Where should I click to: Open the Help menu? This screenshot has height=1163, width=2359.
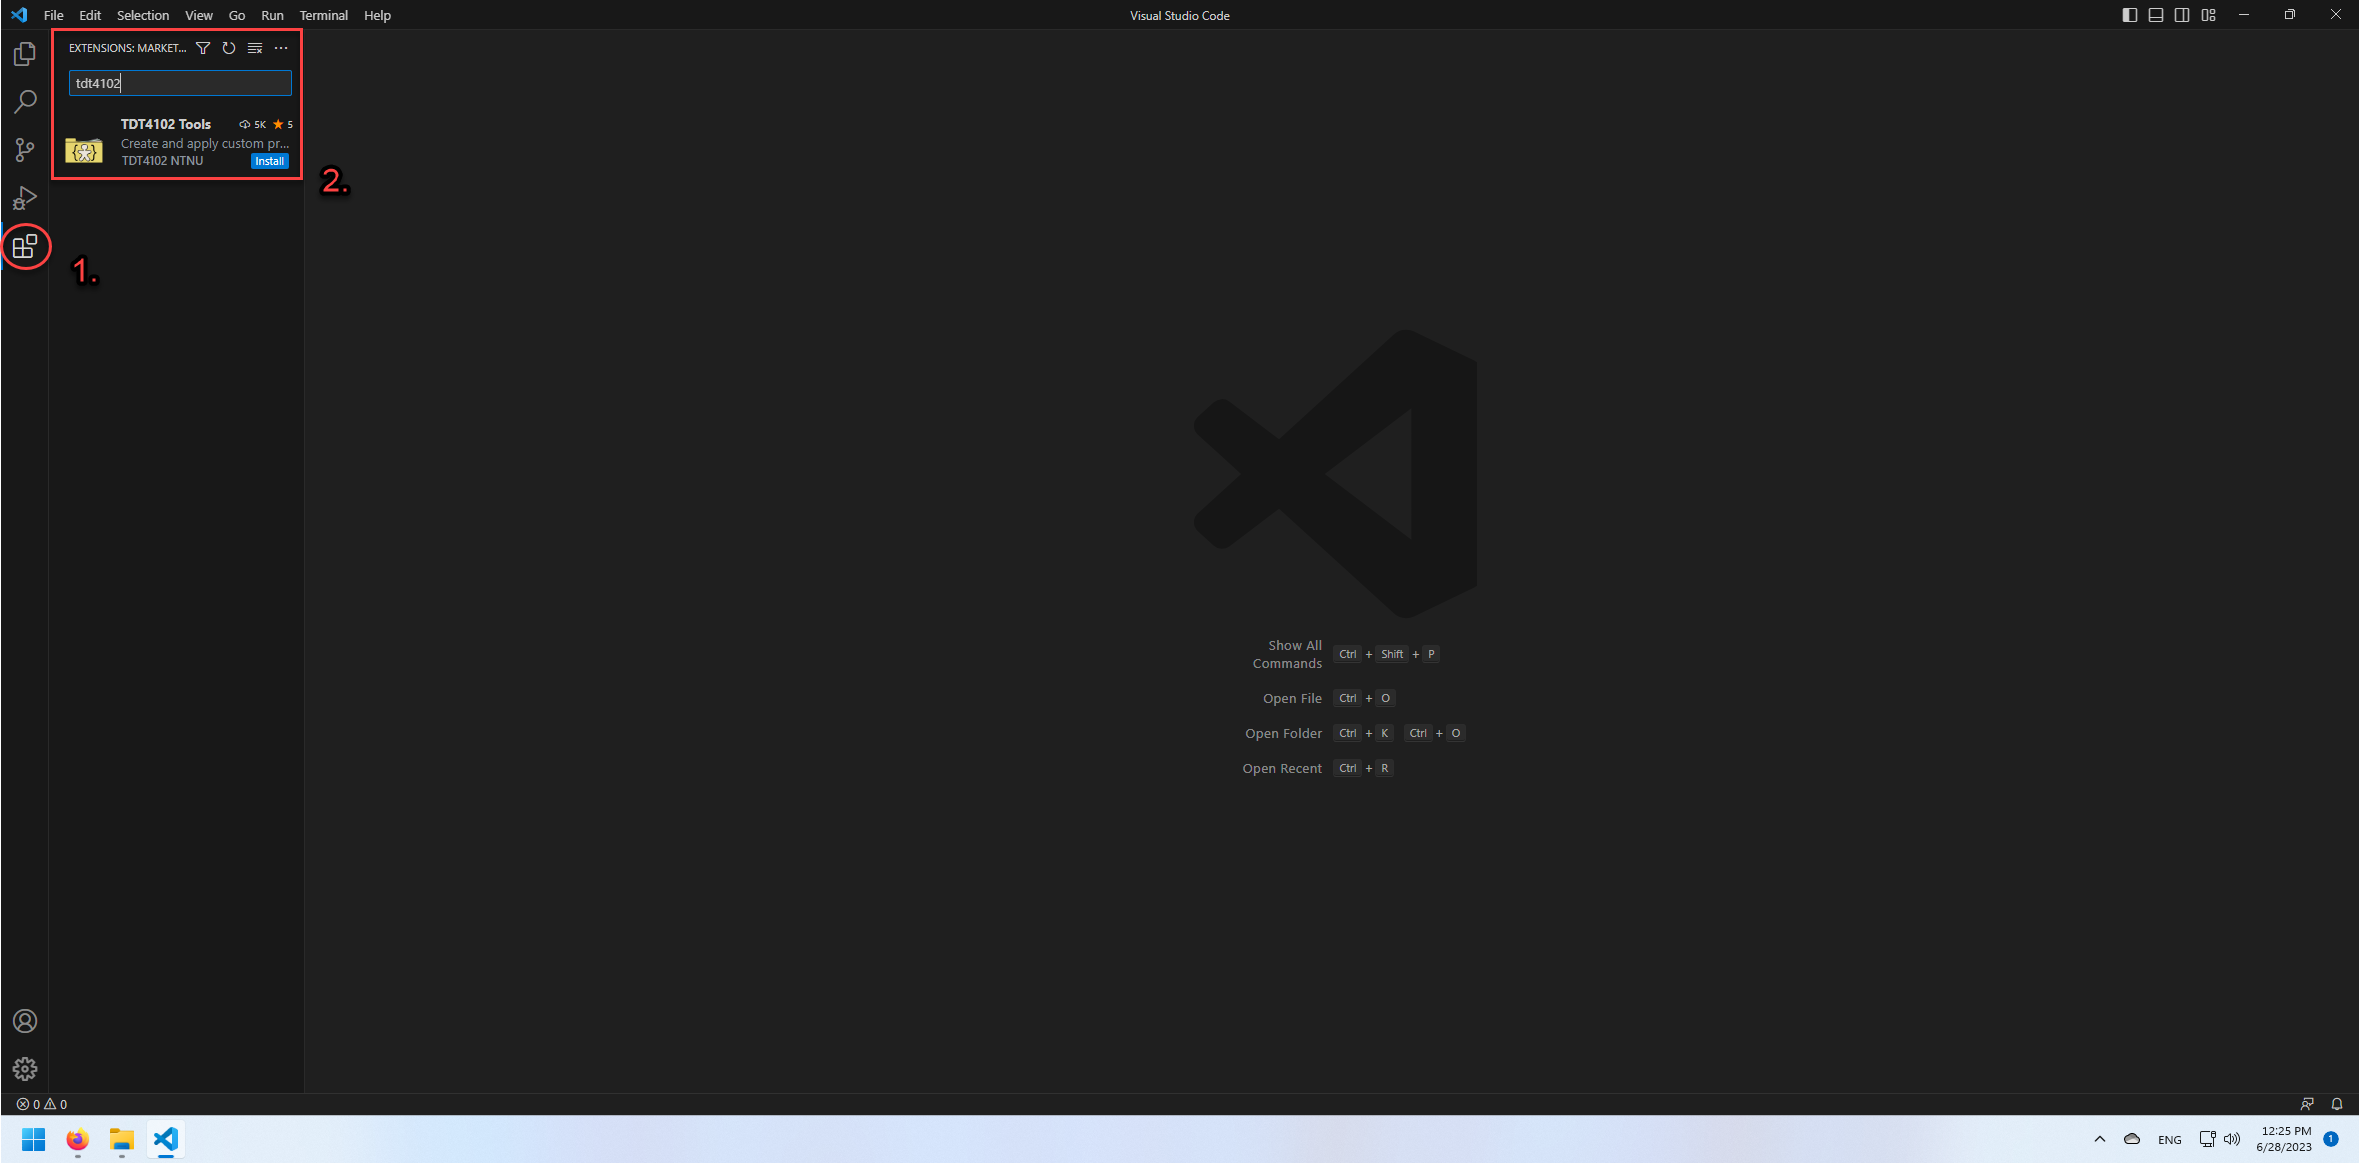[x=377, y=15]
